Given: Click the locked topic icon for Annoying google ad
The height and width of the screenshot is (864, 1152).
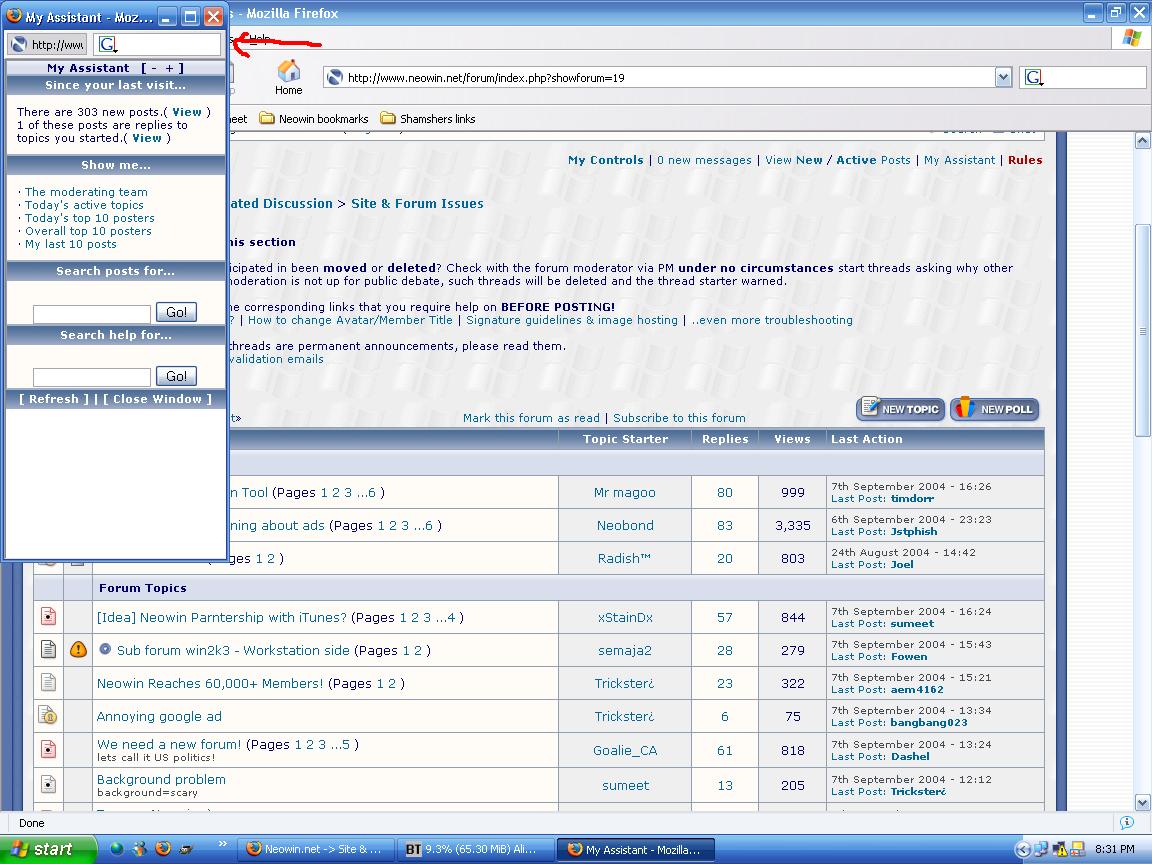Looking at the screenshot, I should click(47, 716).
